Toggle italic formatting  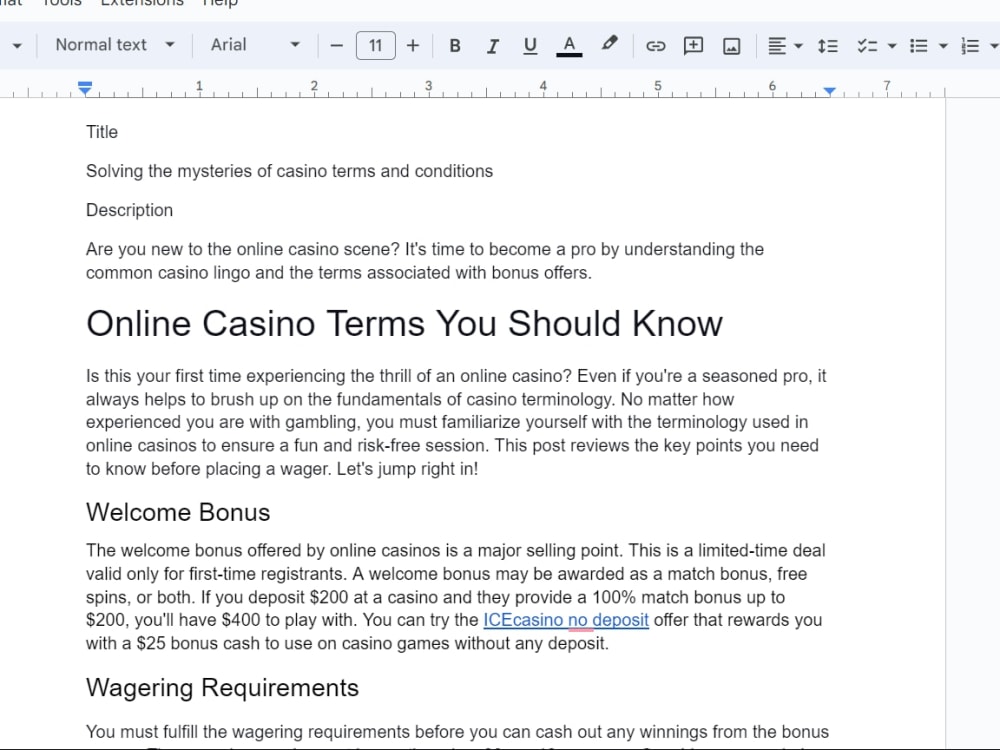[x=492, y=46]
